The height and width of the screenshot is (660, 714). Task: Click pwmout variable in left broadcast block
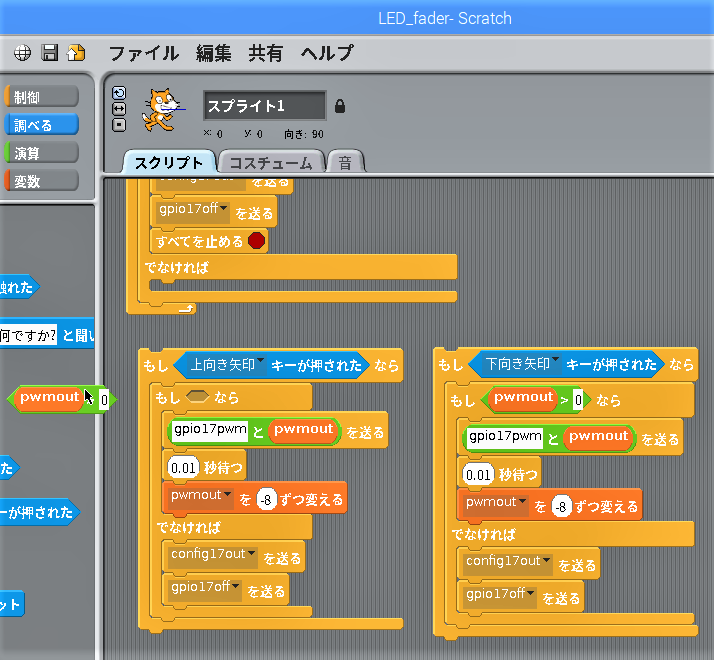click(304, 430)
